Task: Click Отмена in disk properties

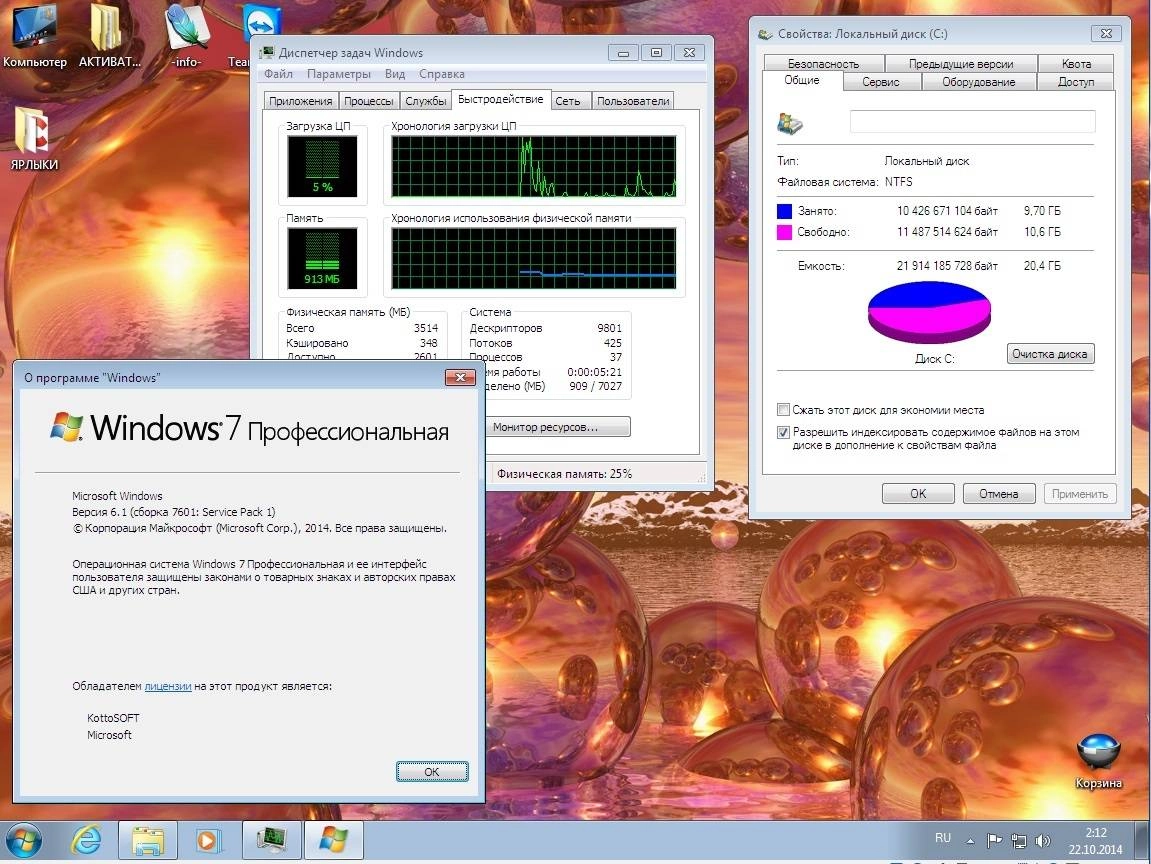Action: (998, 493)
